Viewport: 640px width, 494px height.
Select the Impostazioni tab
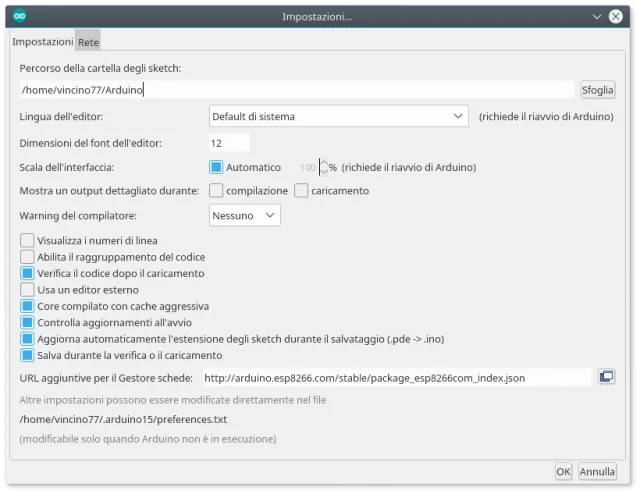[42, 42]
